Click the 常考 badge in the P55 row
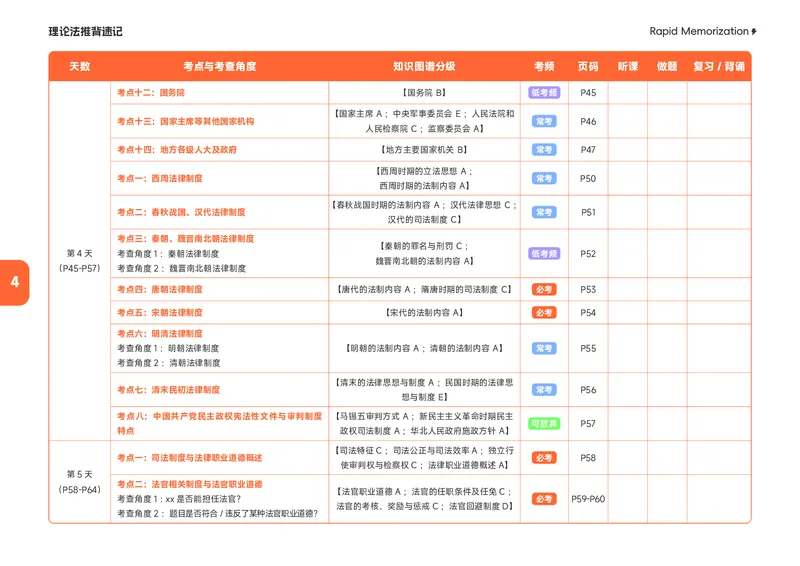Image resolution: width=800 pixels, height=566 pixels. click(544, 348)
